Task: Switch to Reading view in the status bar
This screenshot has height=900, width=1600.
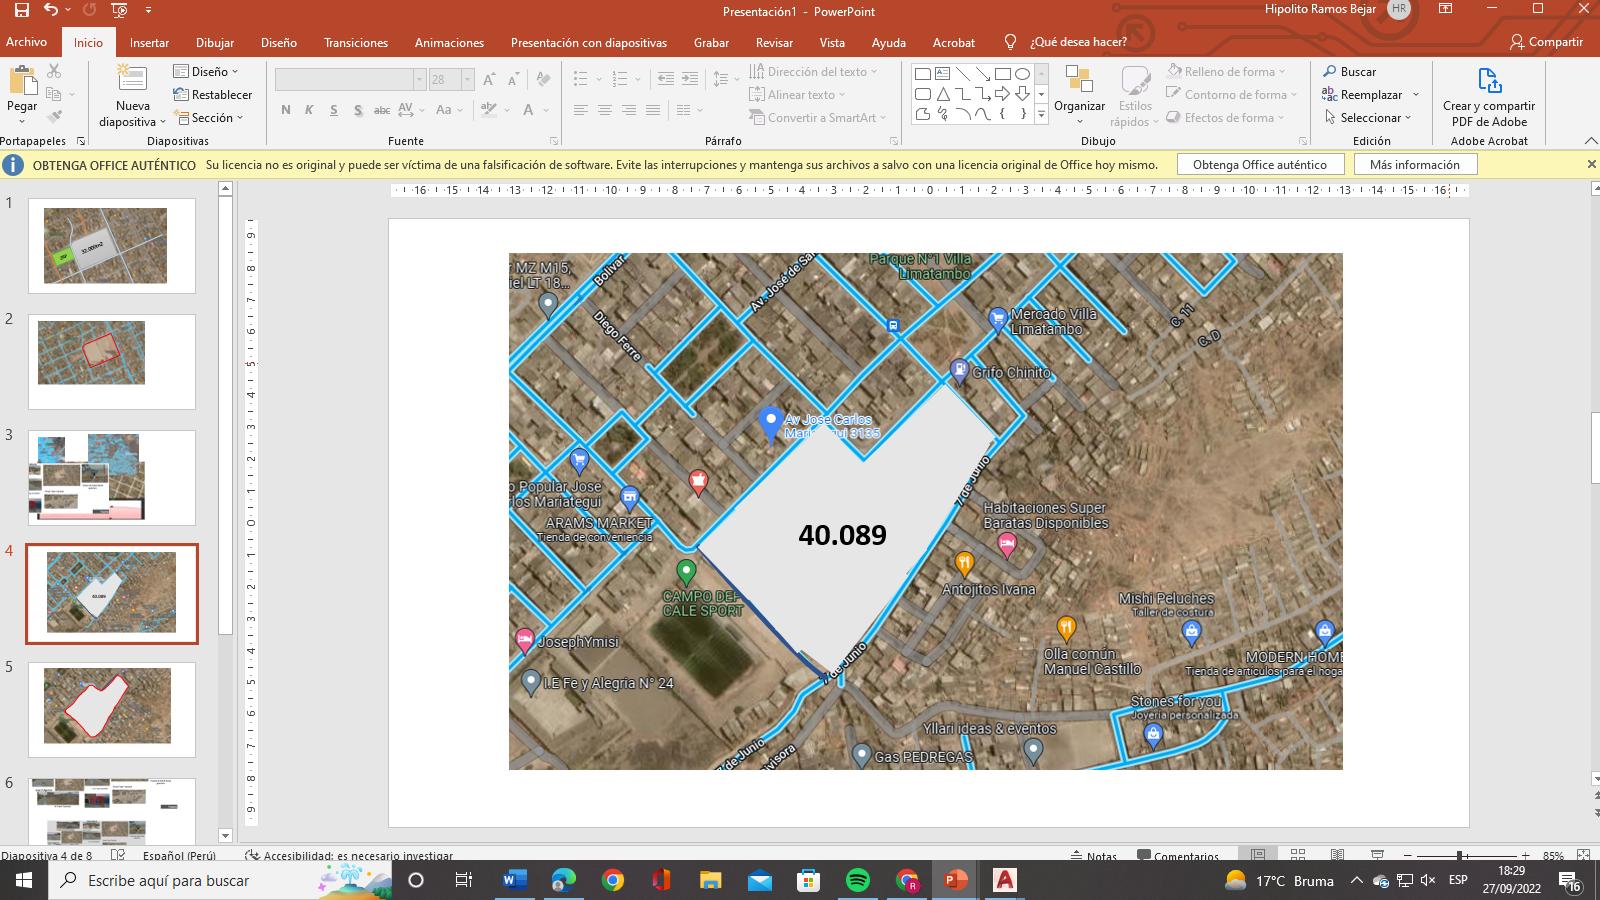Action: [x=1338, y=855]
